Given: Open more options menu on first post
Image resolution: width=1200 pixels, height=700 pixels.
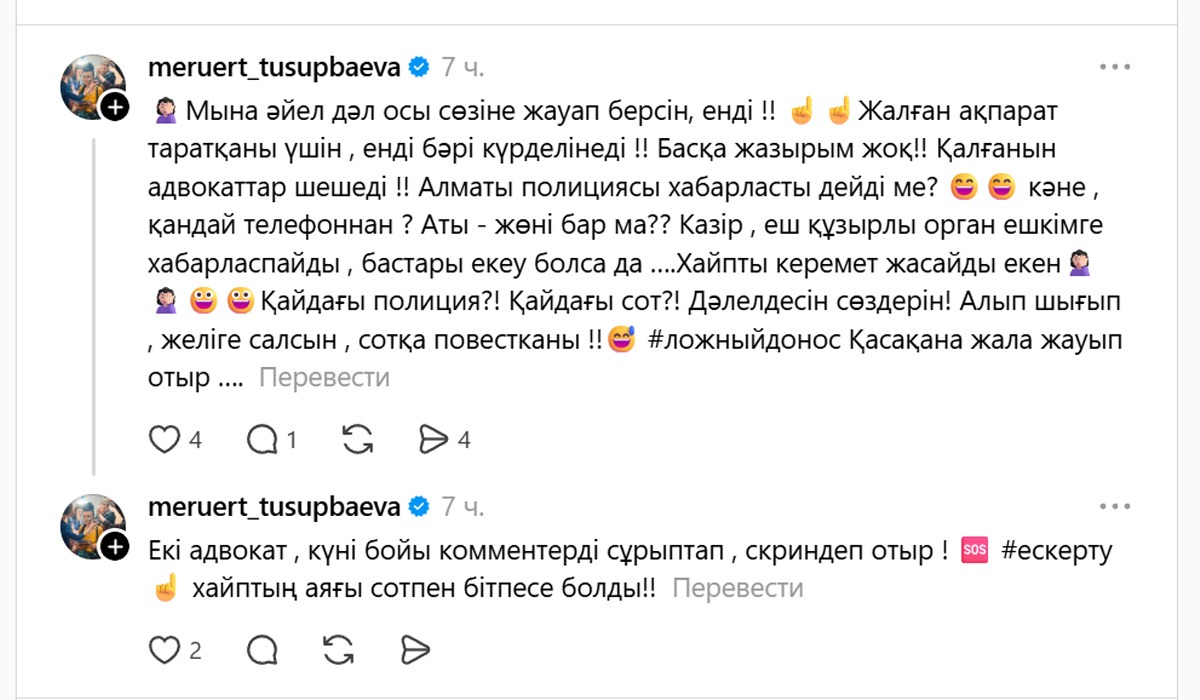Looking at the screenshot, I should [x=1115, y=67].
